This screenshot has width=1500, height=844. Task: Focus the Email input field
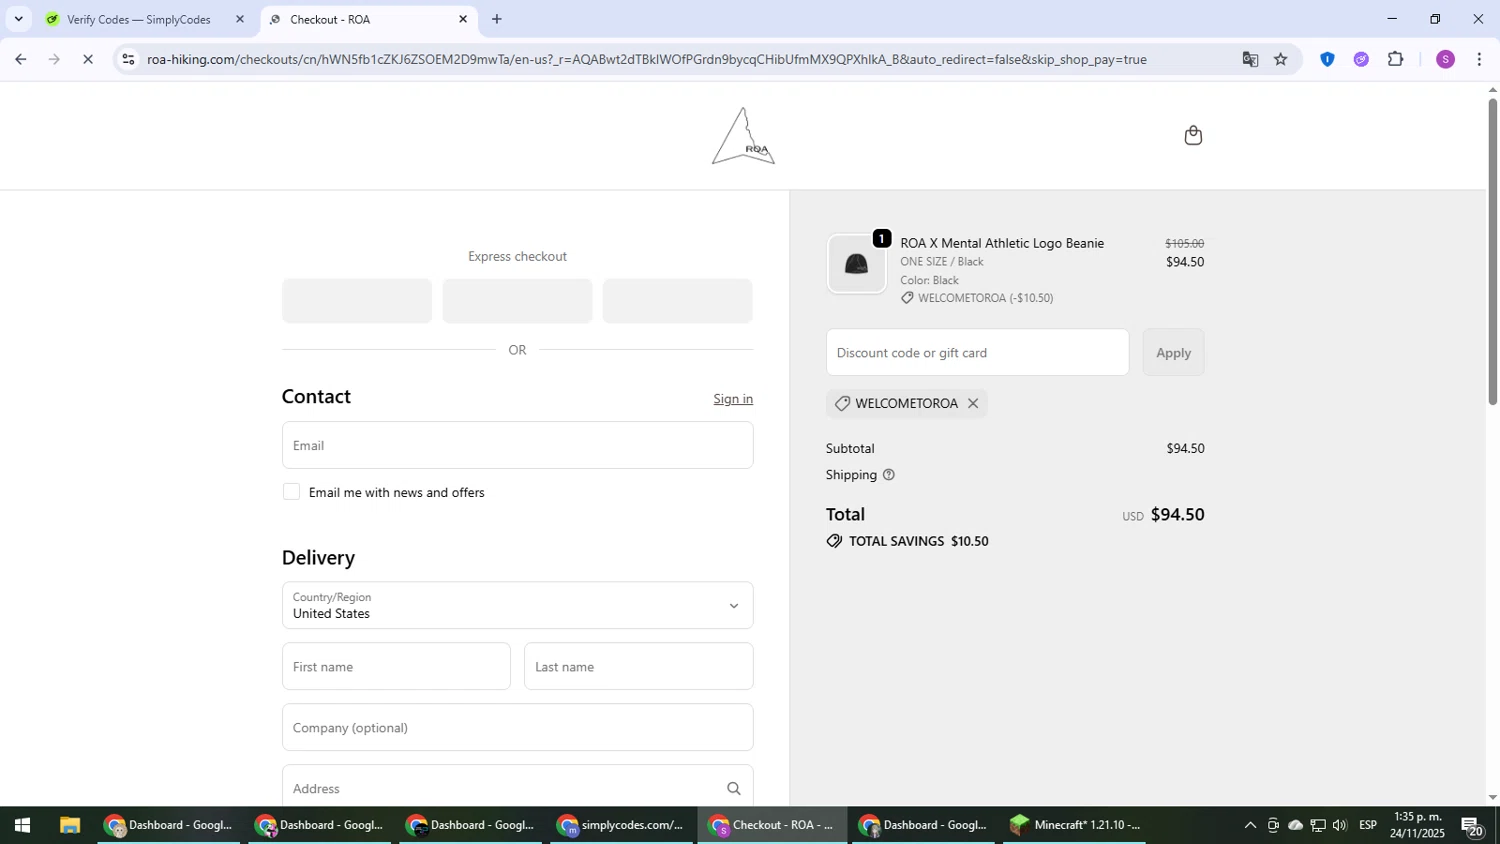point(517,445)
